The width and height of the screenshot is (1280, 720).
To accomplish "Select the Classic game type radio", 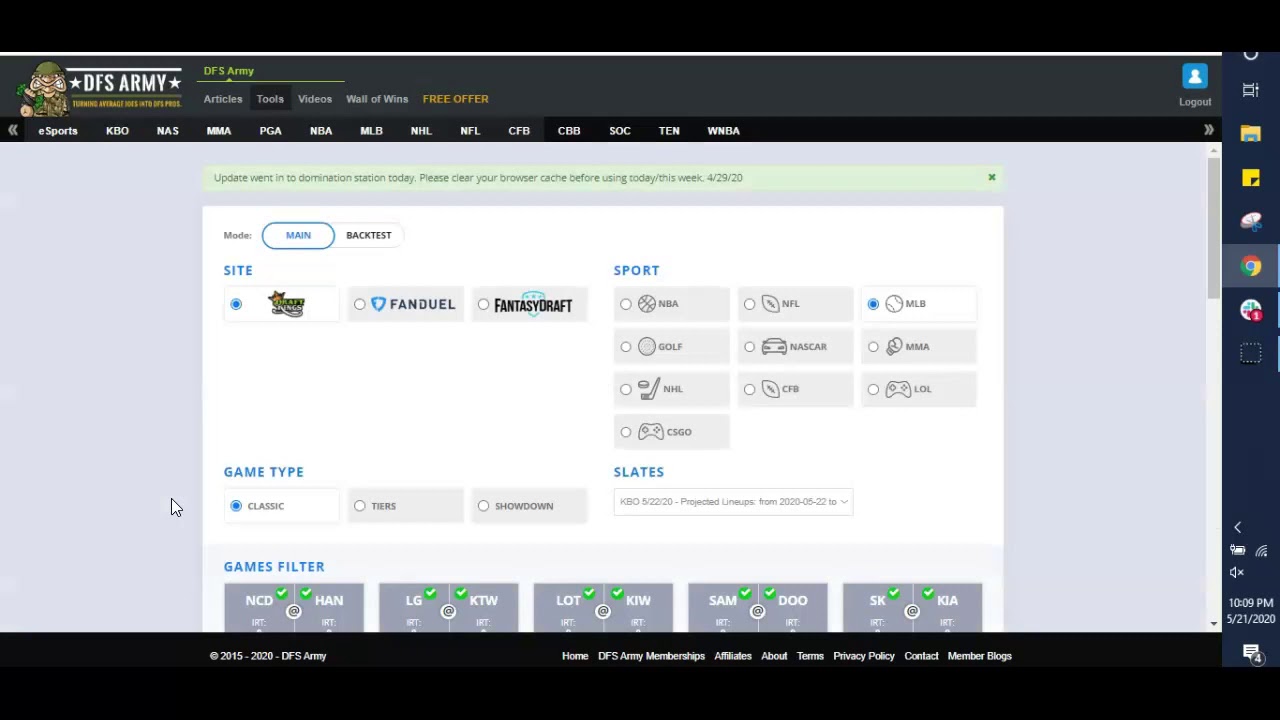I will pyautogui.click(x=236, y=506).
